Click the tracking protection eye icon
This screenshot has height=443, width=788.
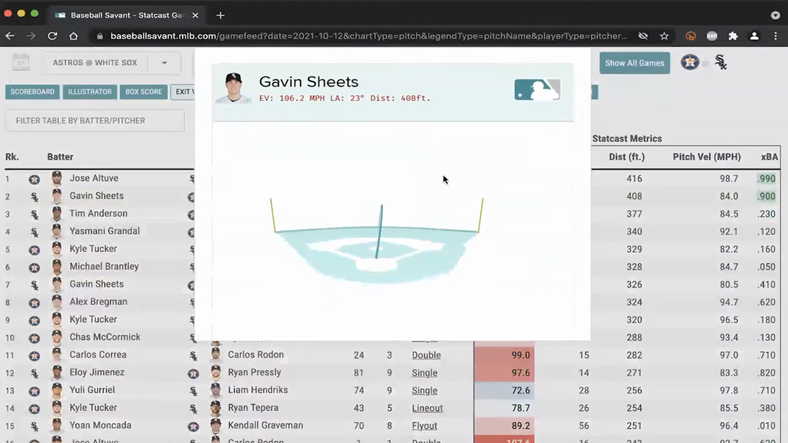643,36
